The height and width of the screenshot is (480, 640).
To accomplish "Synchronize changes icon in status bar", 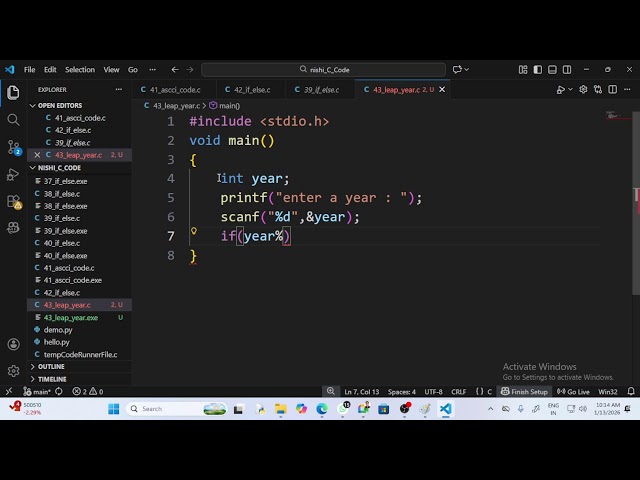I will tap(59, 391).
